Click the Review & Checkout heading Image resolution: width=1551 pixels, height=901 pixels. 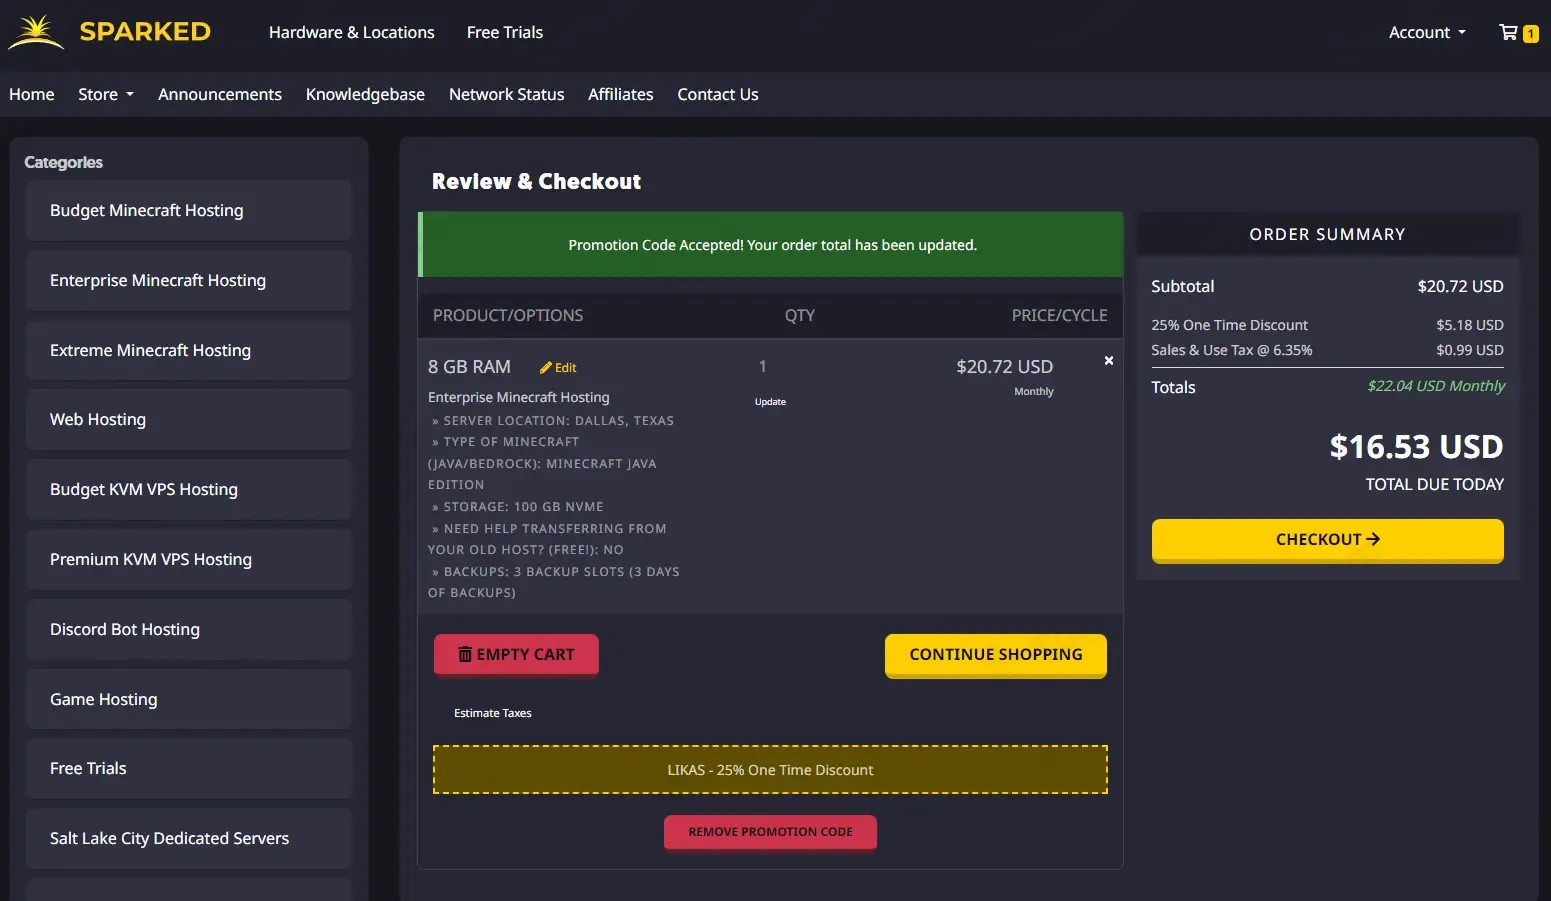tap(536, 181)
